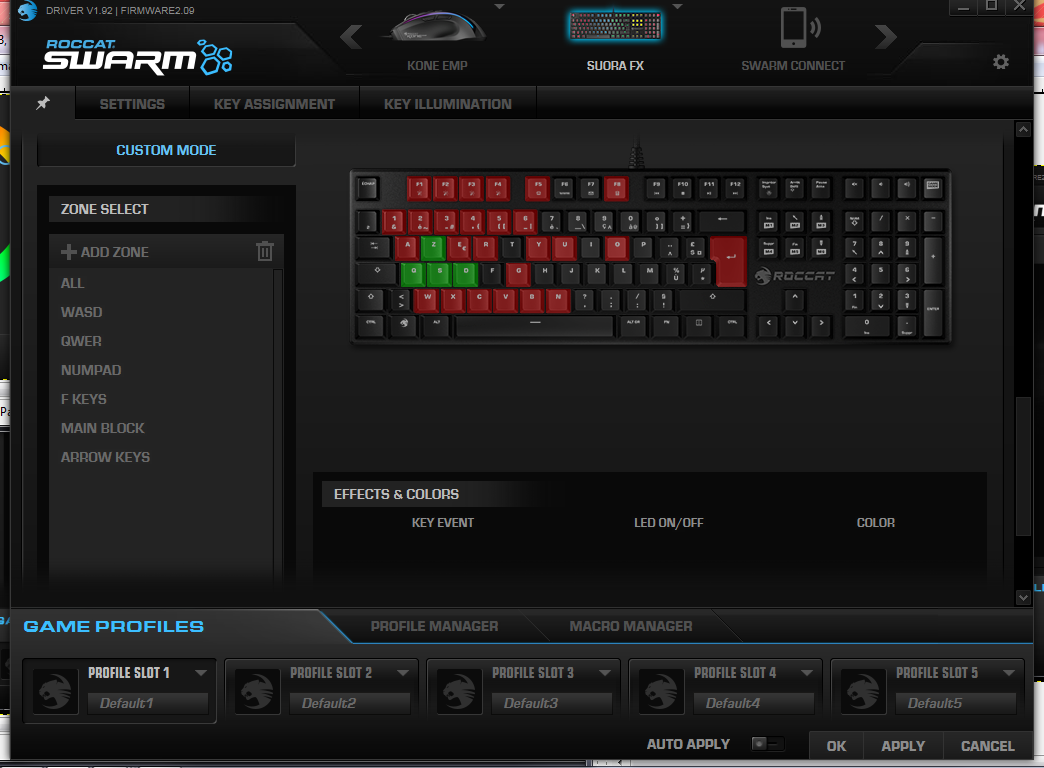Screen dimensions: 1044x768
Task: Select the right arrow key
Action: pyautogui.click(x=822, y=325)
